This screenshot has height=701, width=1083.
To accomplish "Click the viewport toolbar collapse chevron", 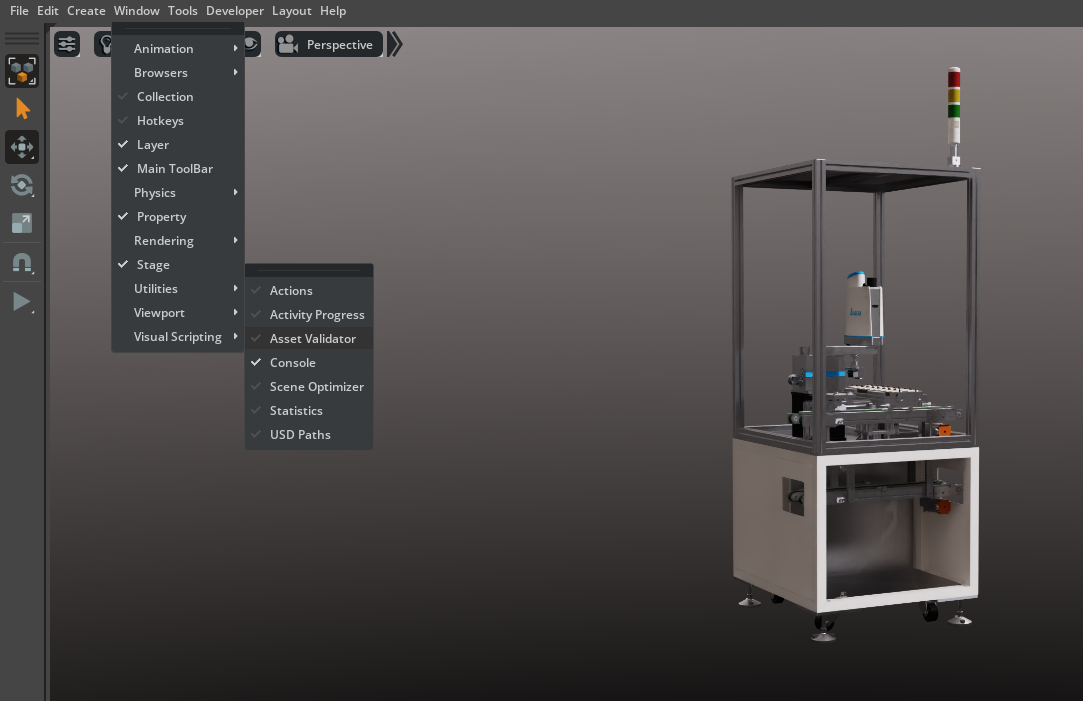I will click(x=395, y=44).
